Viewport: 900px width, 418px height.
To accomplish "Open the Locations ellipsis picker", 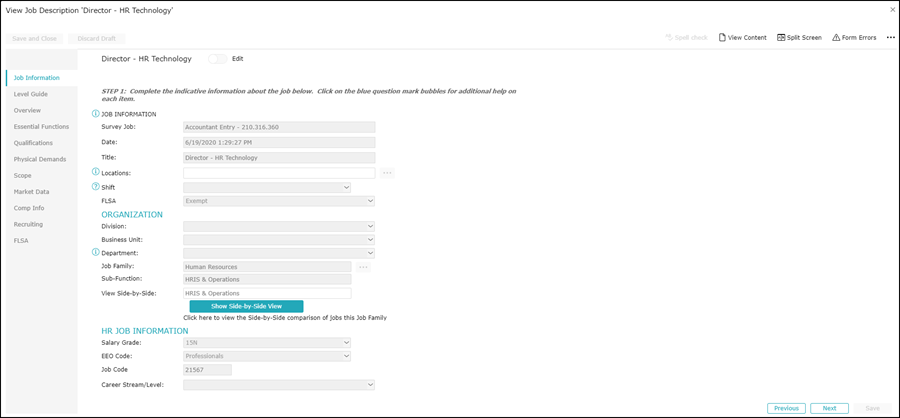I will point(387,173).
